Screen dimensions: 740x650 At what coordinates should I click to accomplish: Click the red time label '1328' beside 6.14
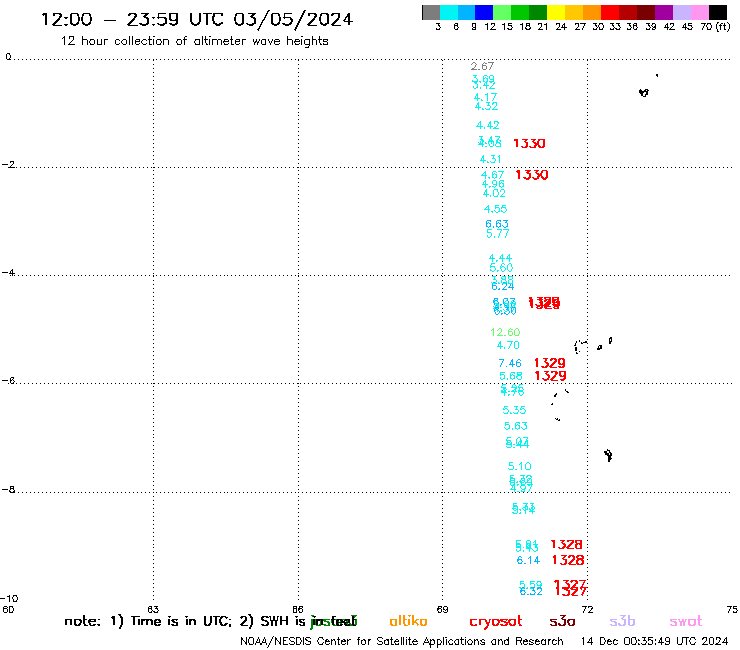pos(568,560)
